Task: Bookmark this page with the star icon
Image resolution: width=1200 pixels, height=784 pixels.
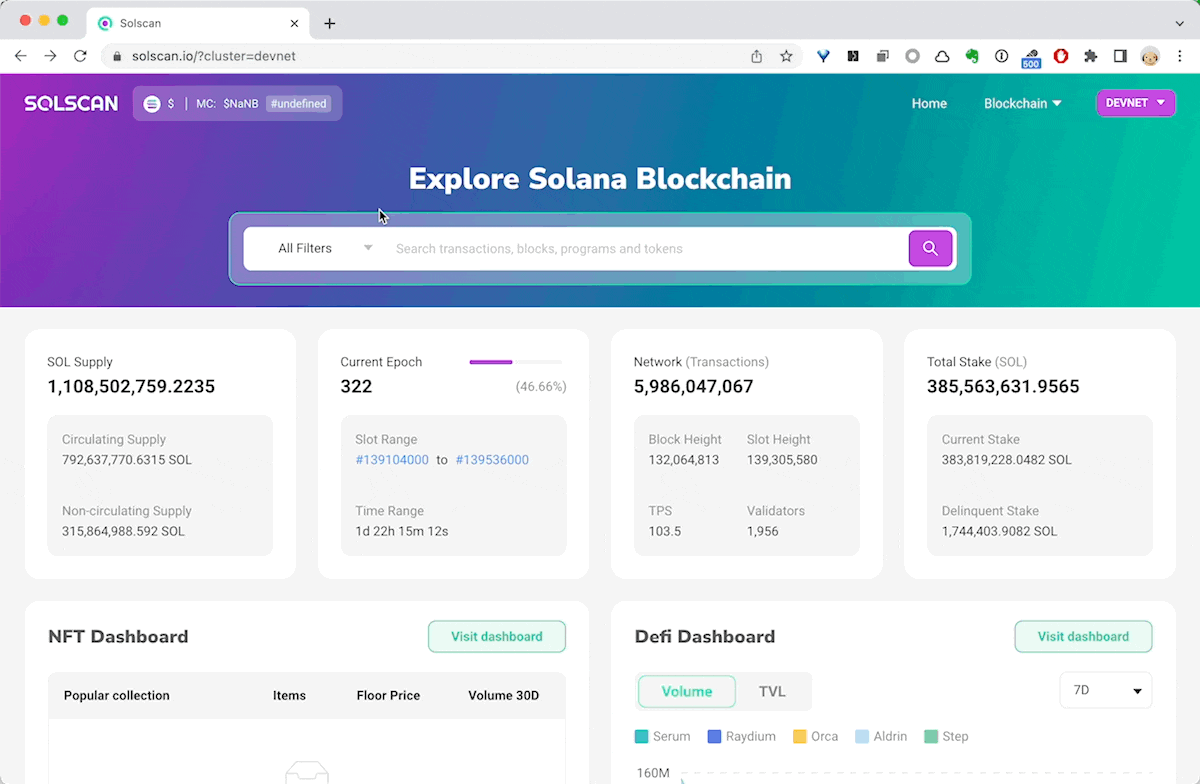Action: coord(786,56)
